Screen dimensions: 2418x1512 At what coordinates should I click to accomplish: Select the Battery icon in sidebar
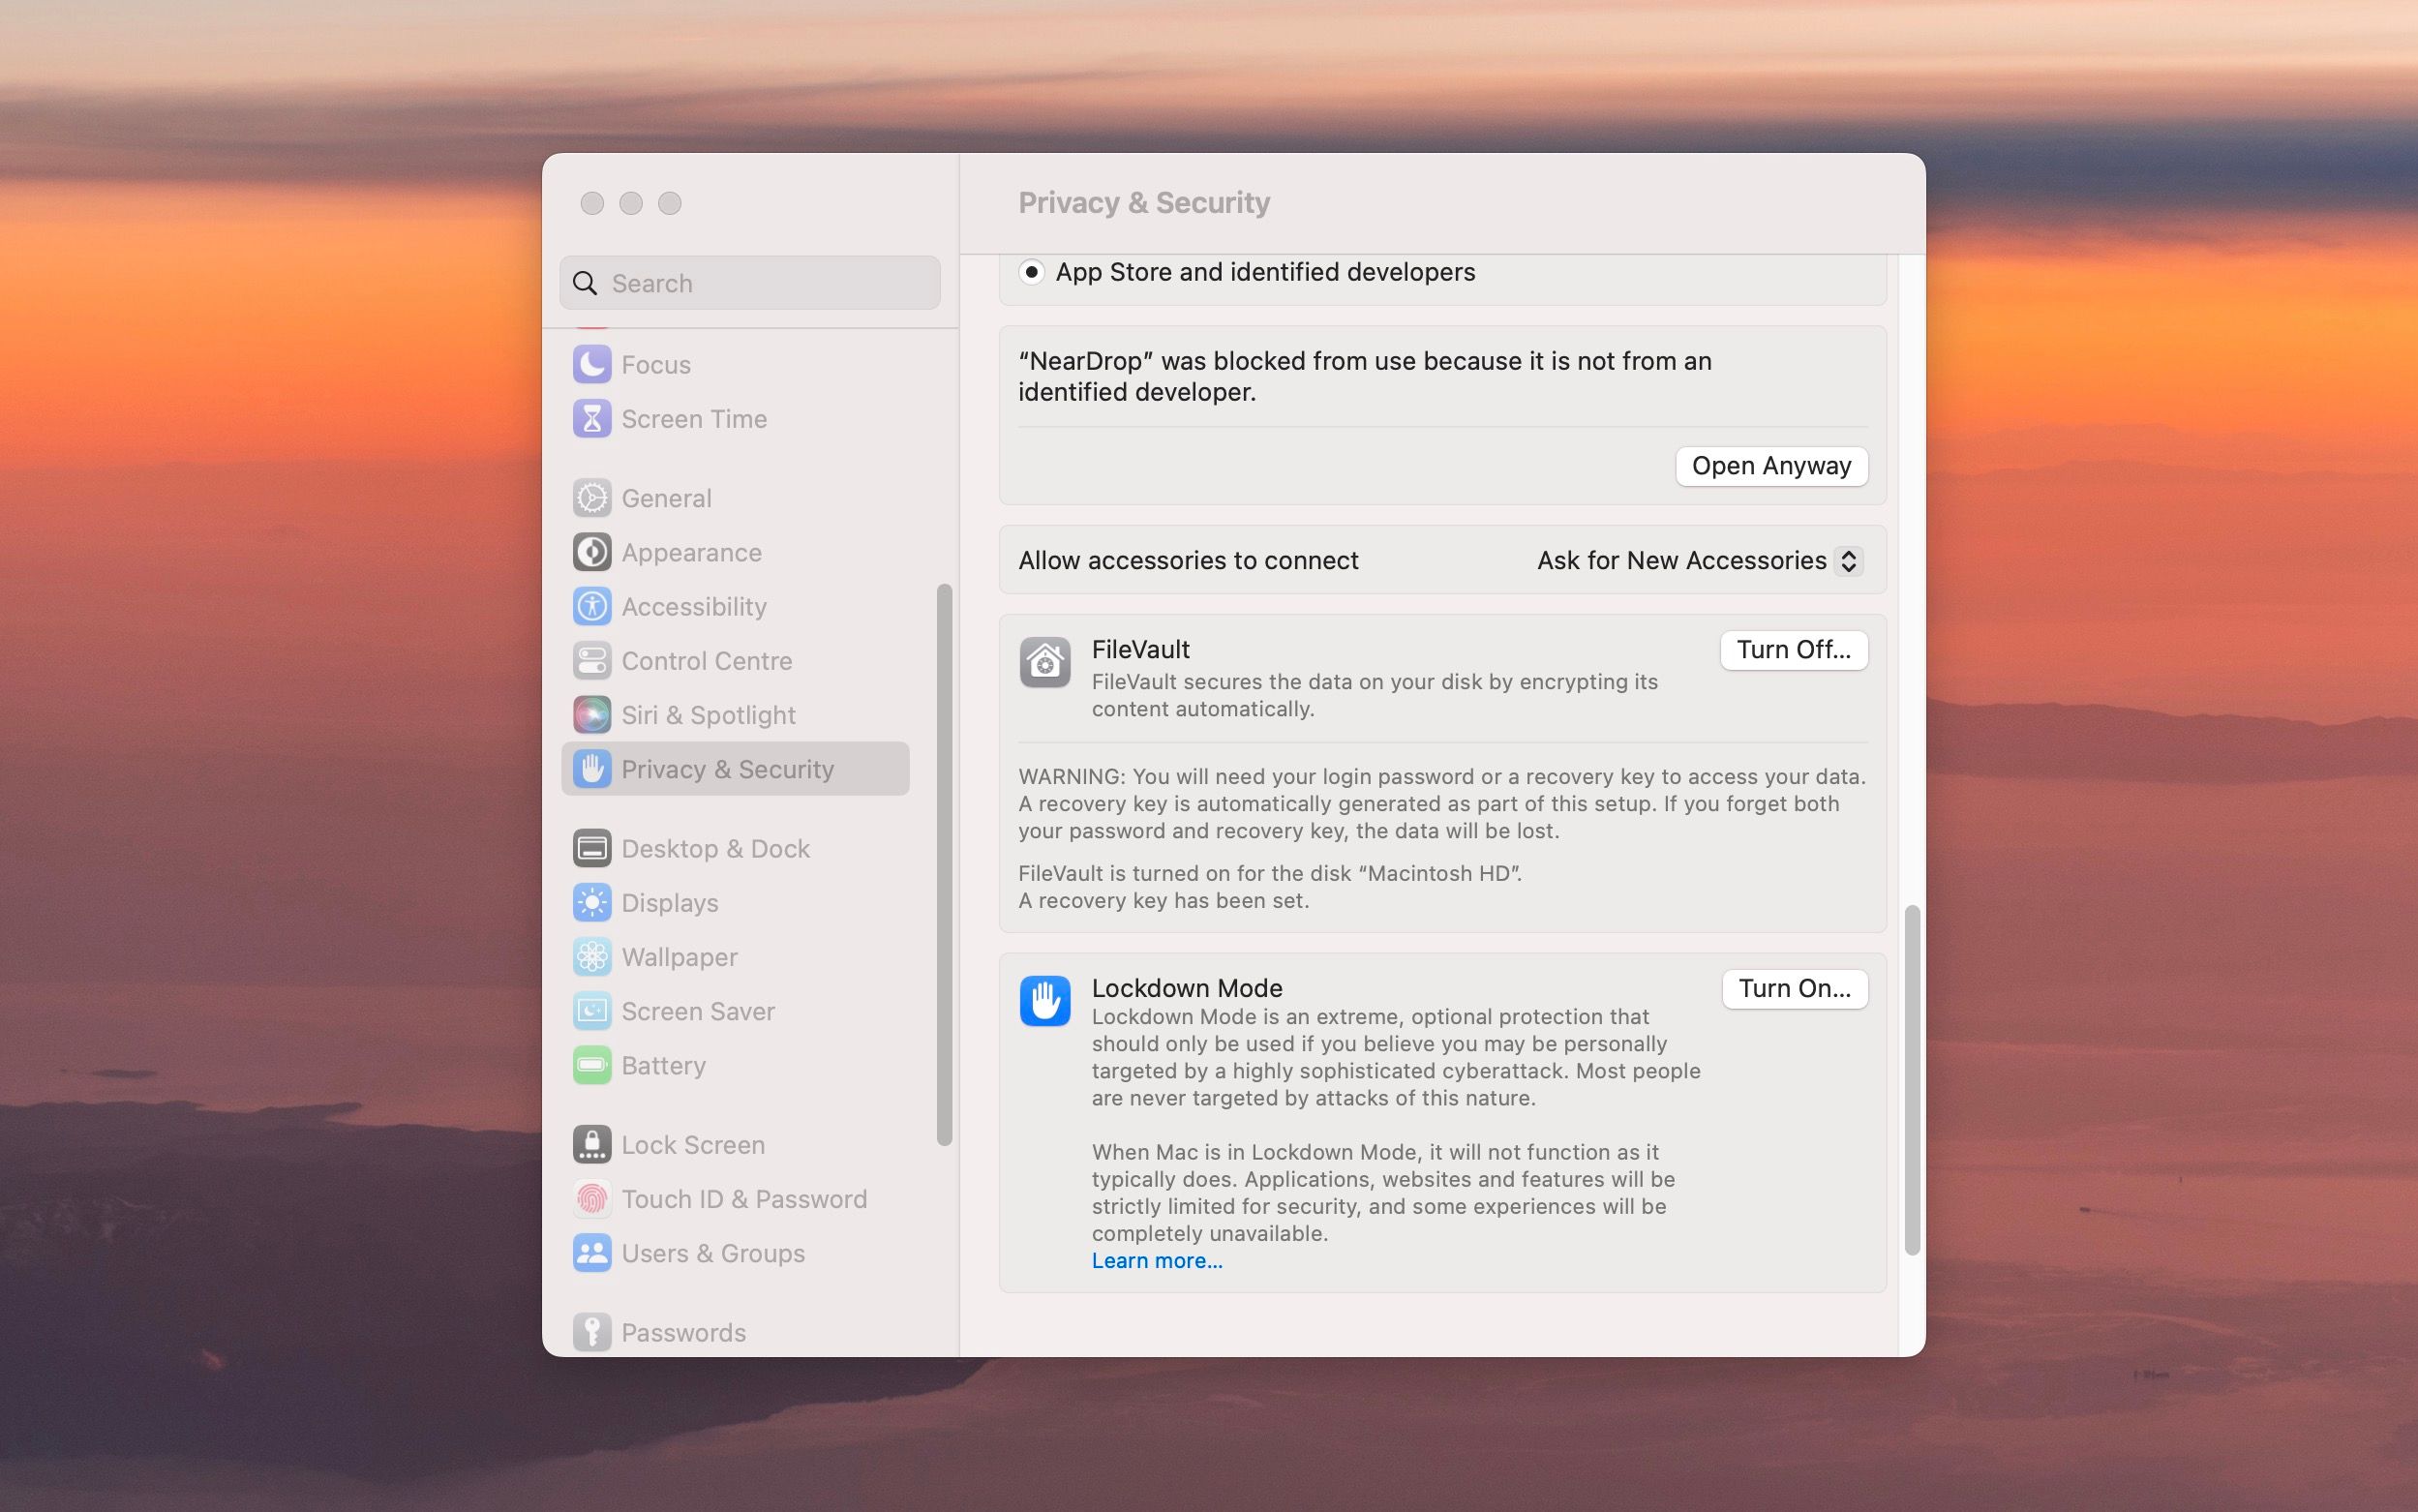pyautogui.click(x=592, y=1065)
